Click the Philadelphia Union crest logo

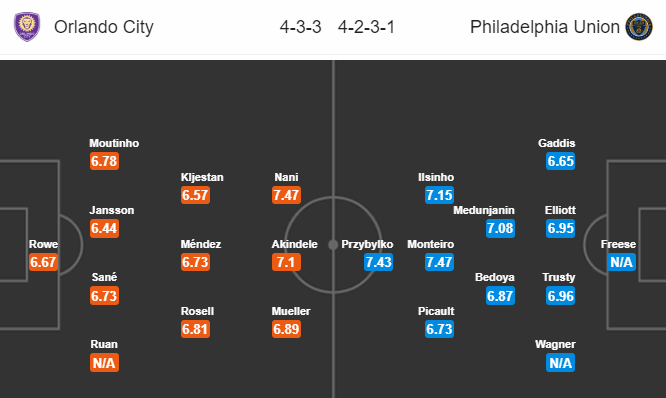(x=639, y=27)
